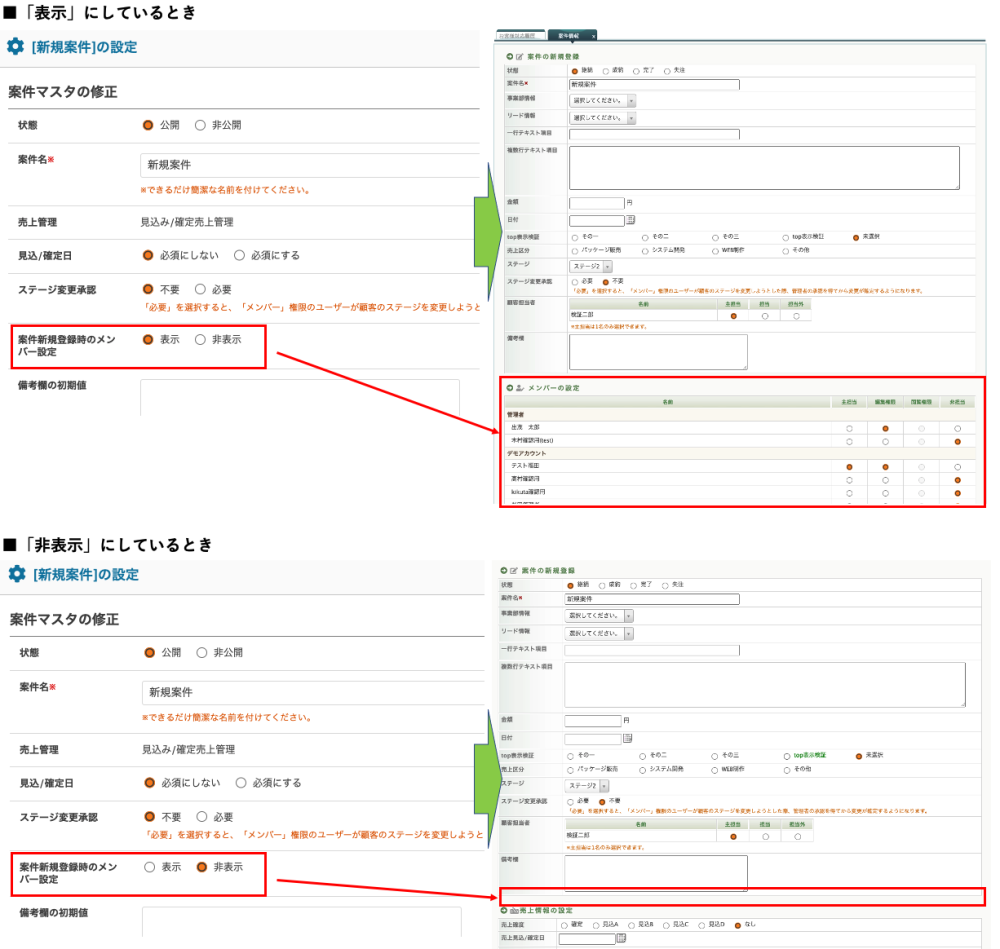This screenshot has height=949, width=1000.
Task: Close the active tab using its x icon
Action: [x=593, y=36]
